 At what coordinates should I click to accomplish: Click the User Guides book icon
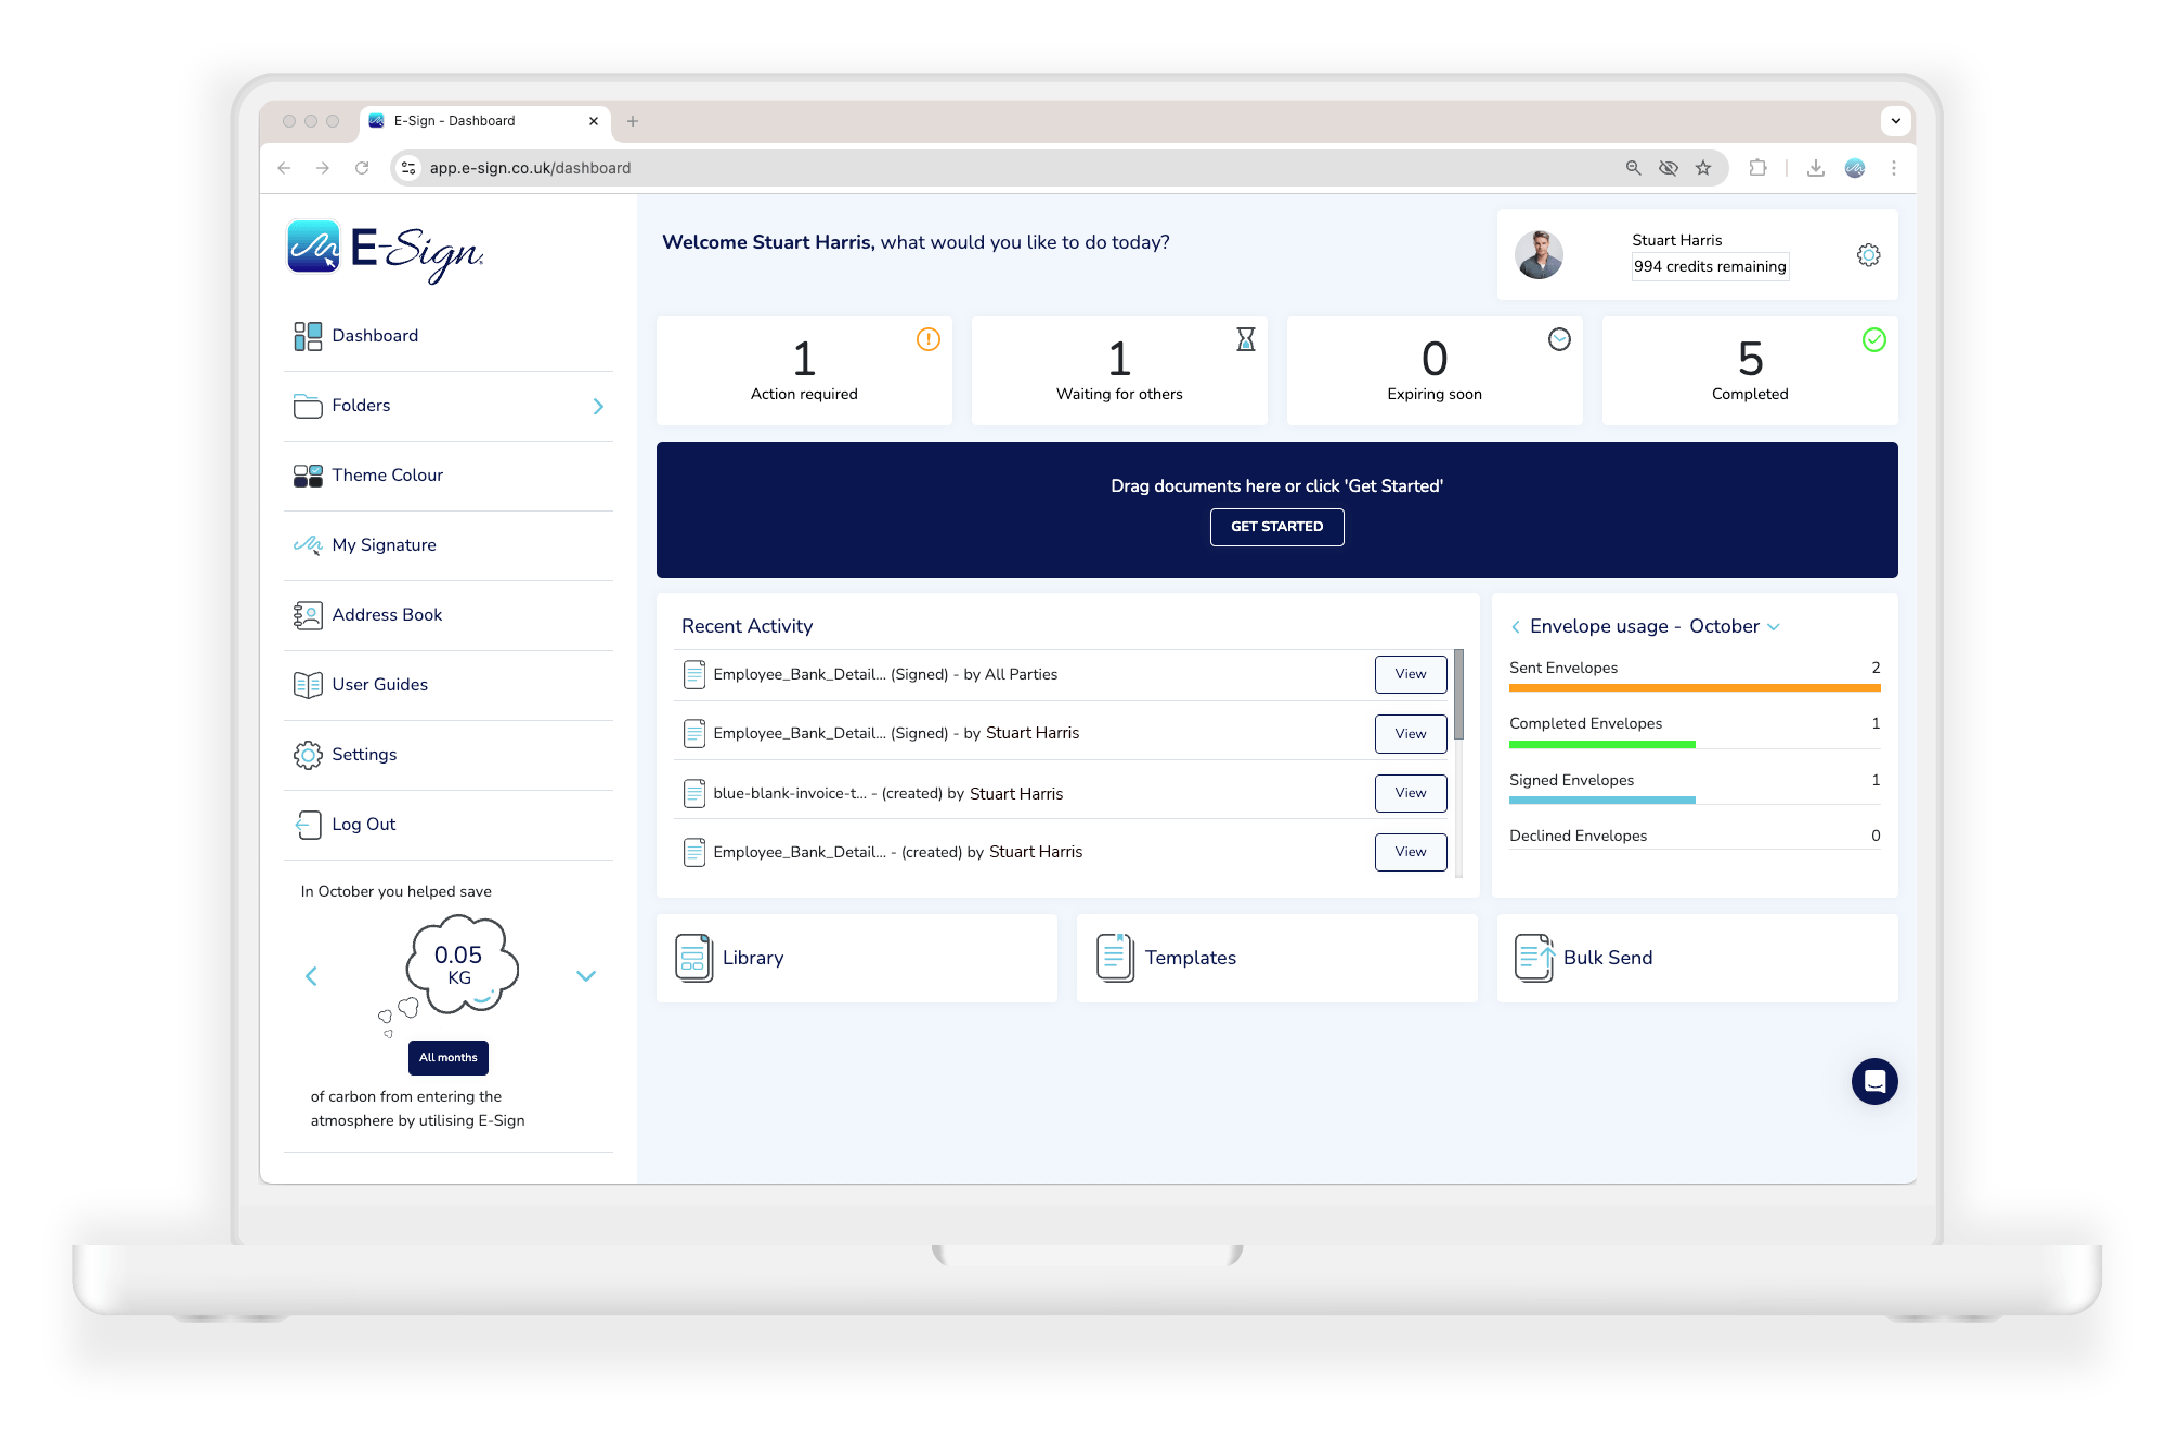click(308, 685)
